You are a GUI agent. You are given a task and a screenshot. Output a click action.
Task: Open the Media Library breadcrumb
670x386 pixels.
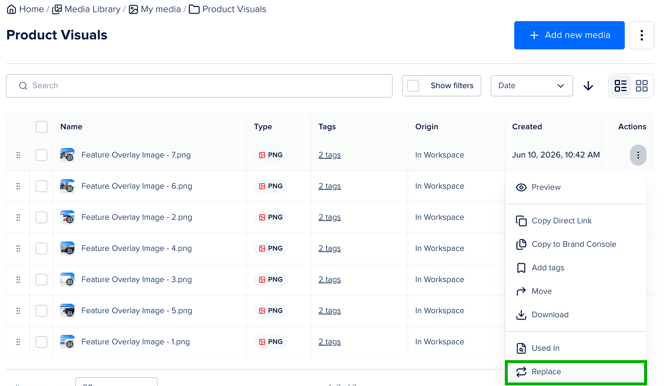point(87,9)
